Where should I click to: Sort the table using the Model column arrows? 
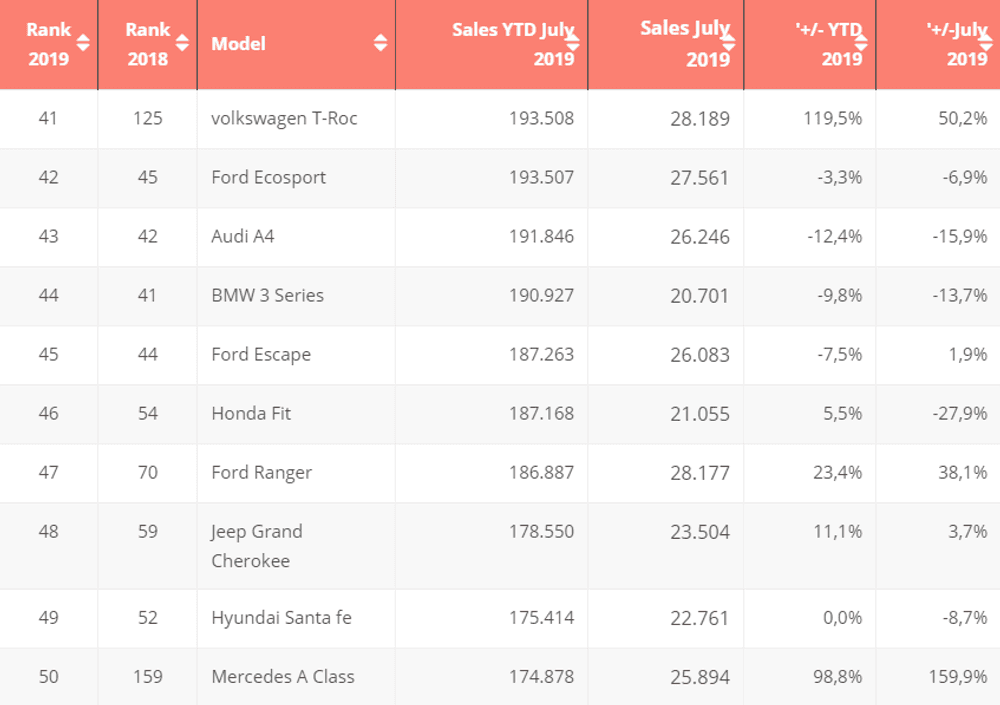pos(380,43)
